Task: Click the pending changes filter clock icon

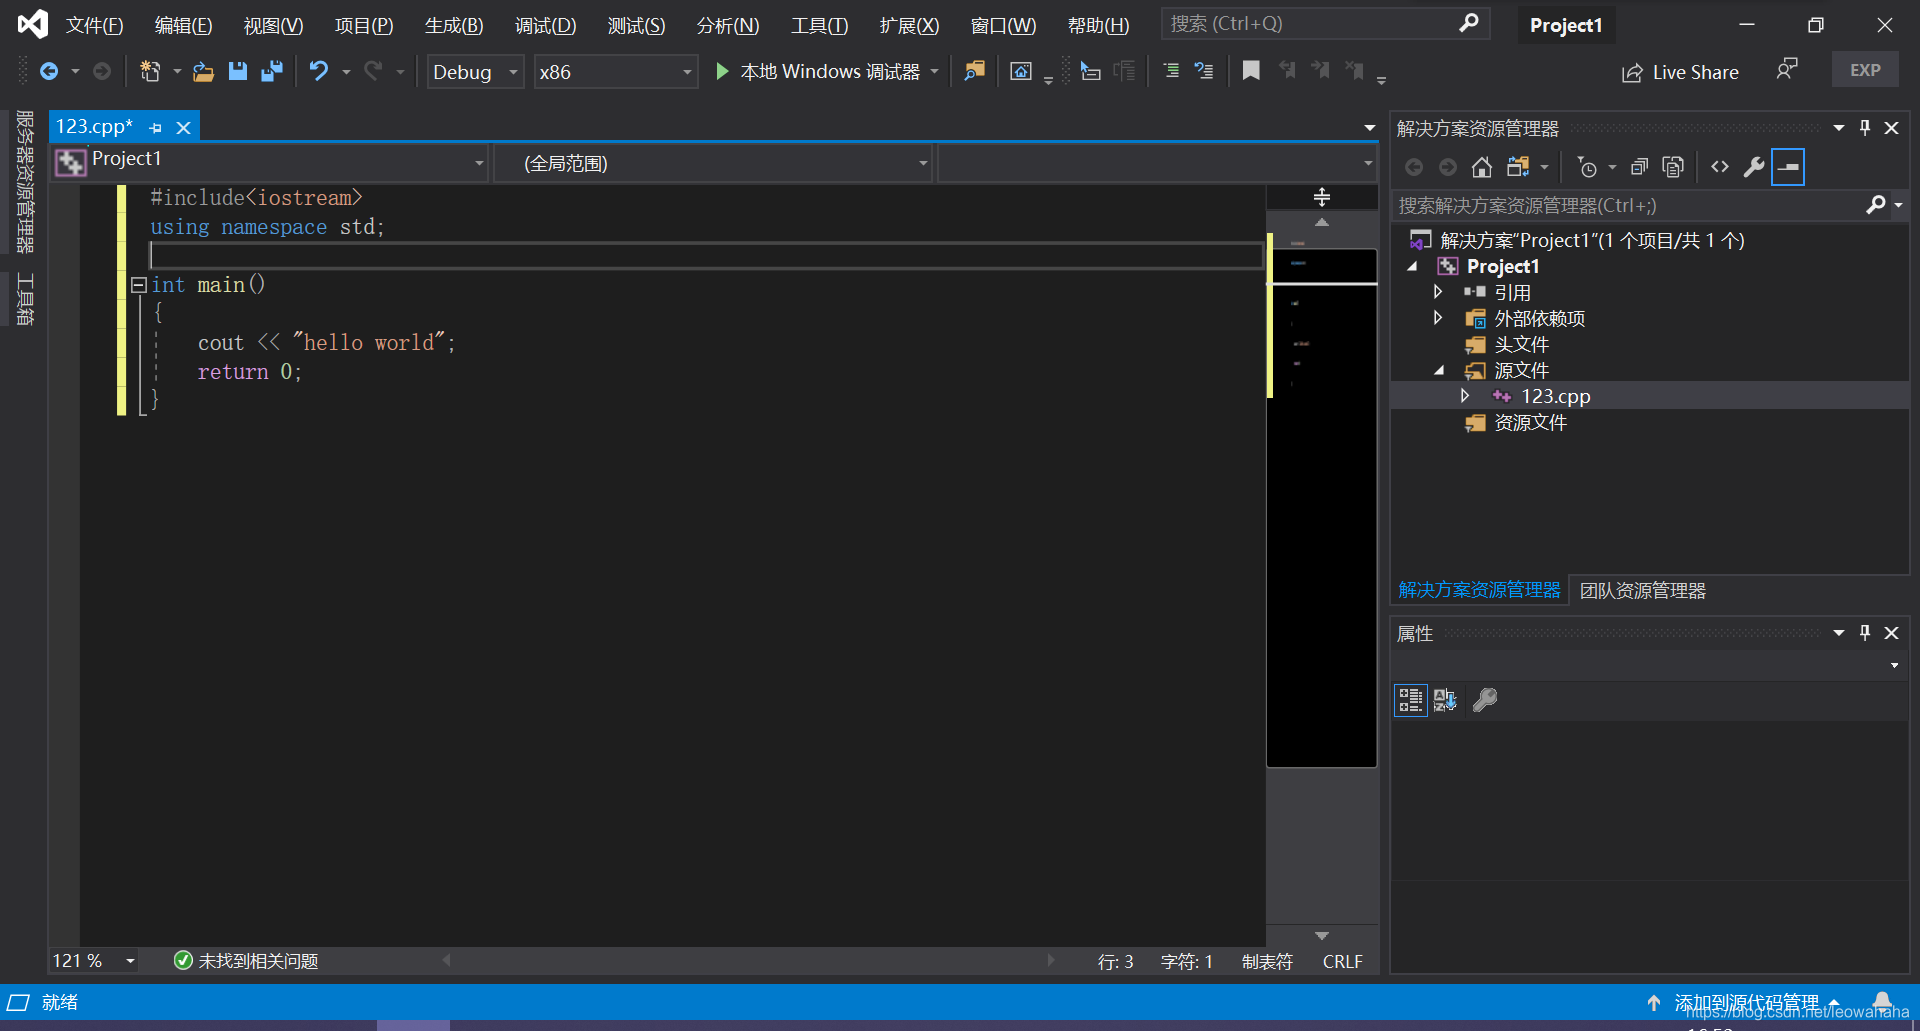Action: point(1587,167)
